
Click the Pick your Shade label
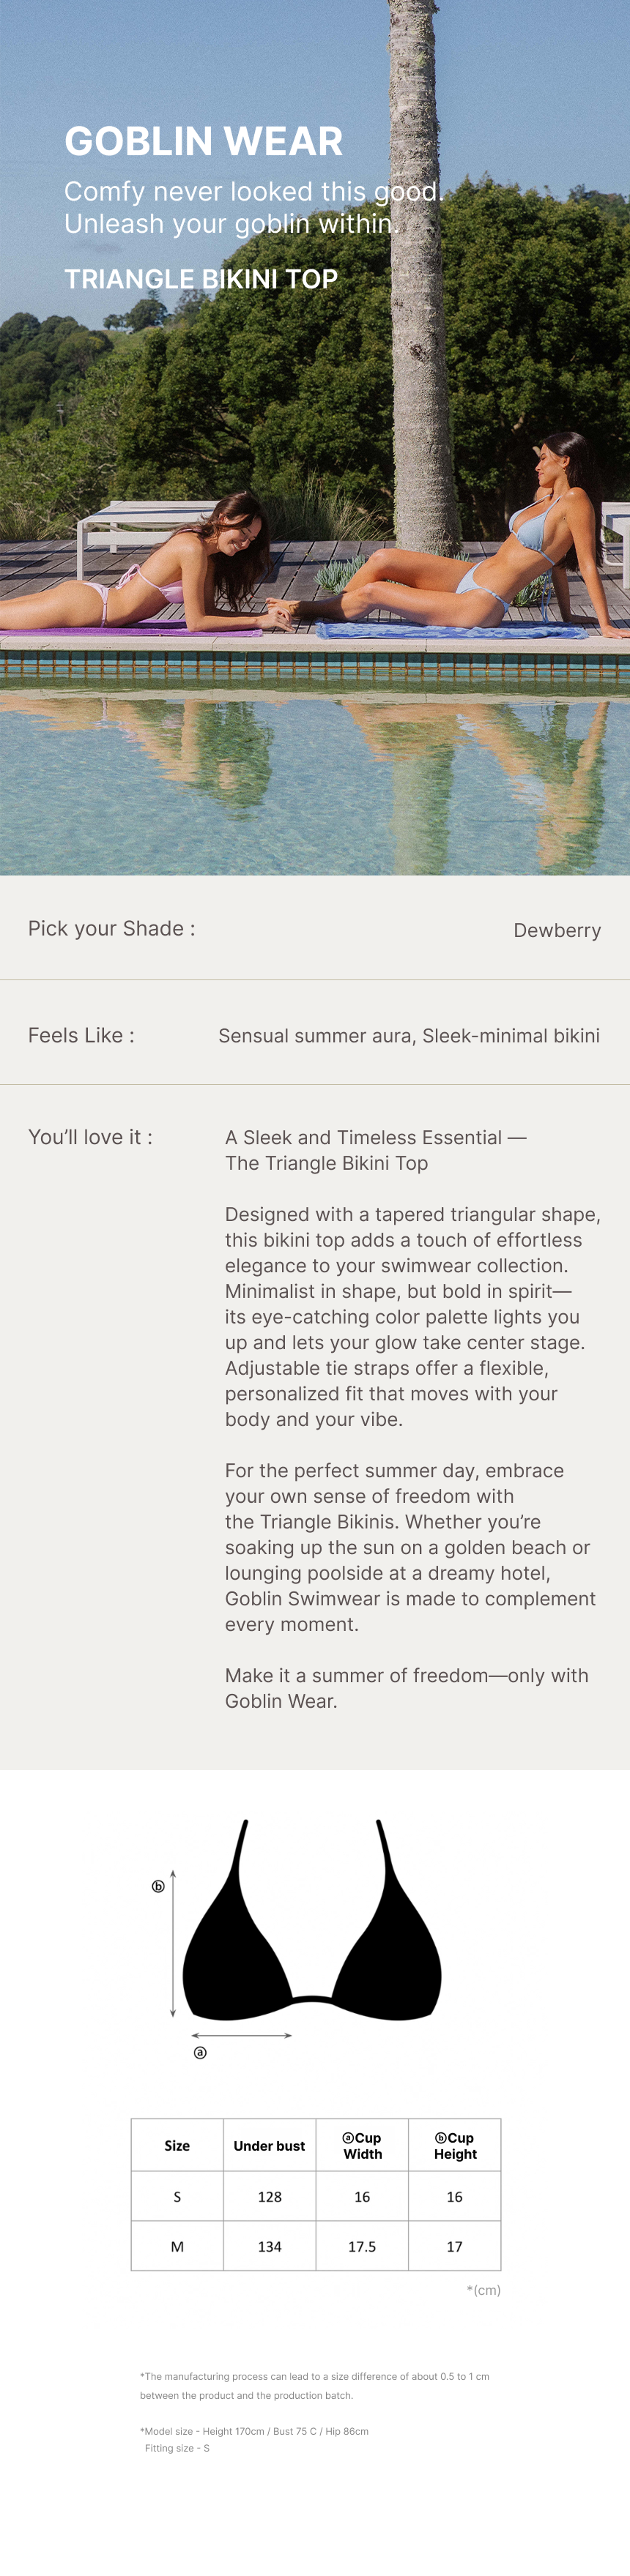[111, 928]
